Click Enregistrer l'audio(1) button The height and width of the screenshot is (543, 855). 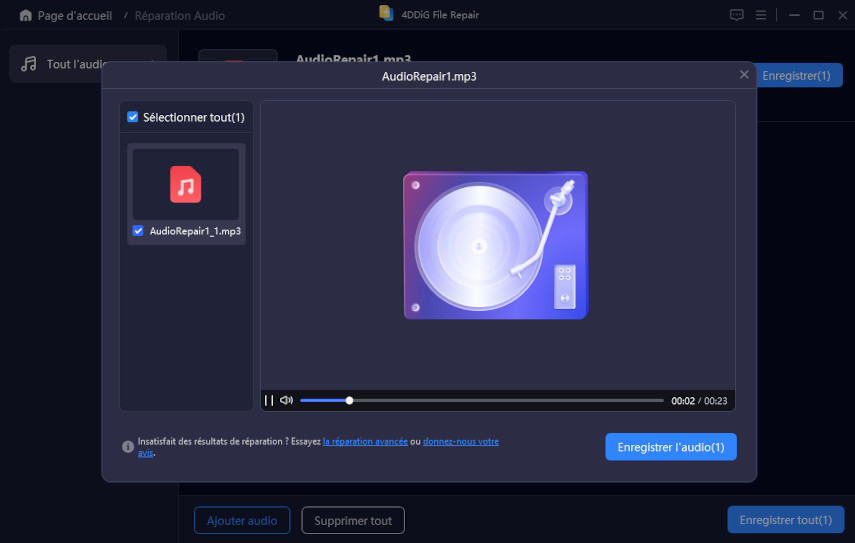pyautogui.click(x=670, y=447)
